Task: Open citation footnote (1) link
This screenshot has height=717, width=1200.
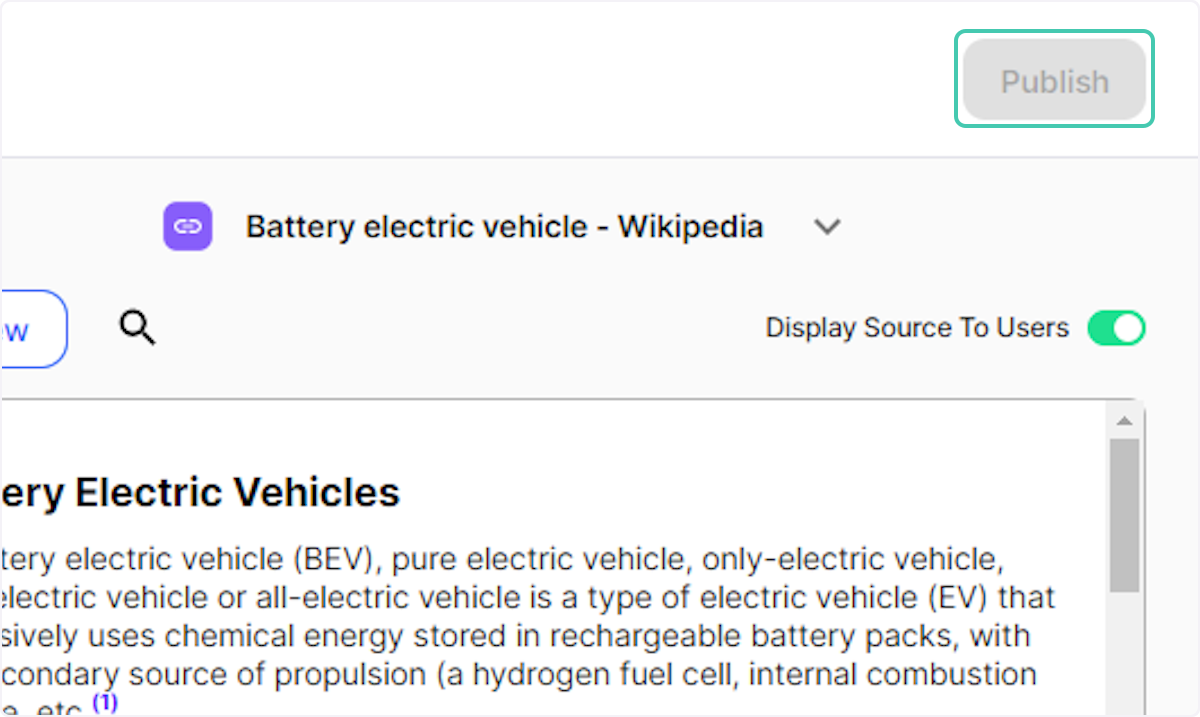Action: (105, 703)
